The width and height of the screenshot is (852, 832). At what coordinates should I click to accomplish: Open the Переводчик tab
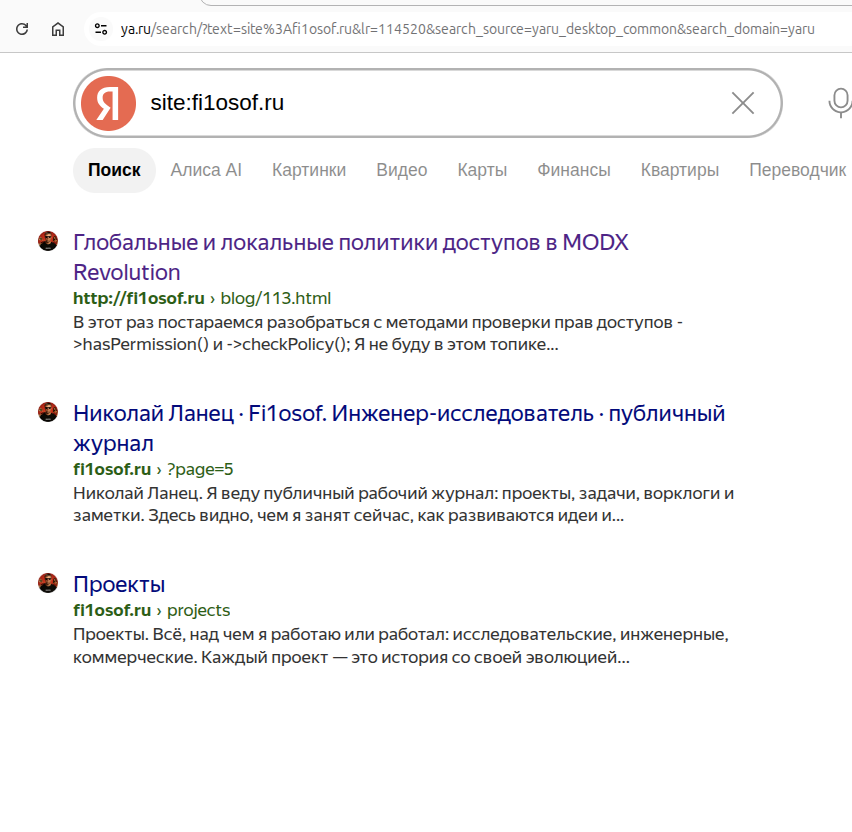tap(798, 170)
